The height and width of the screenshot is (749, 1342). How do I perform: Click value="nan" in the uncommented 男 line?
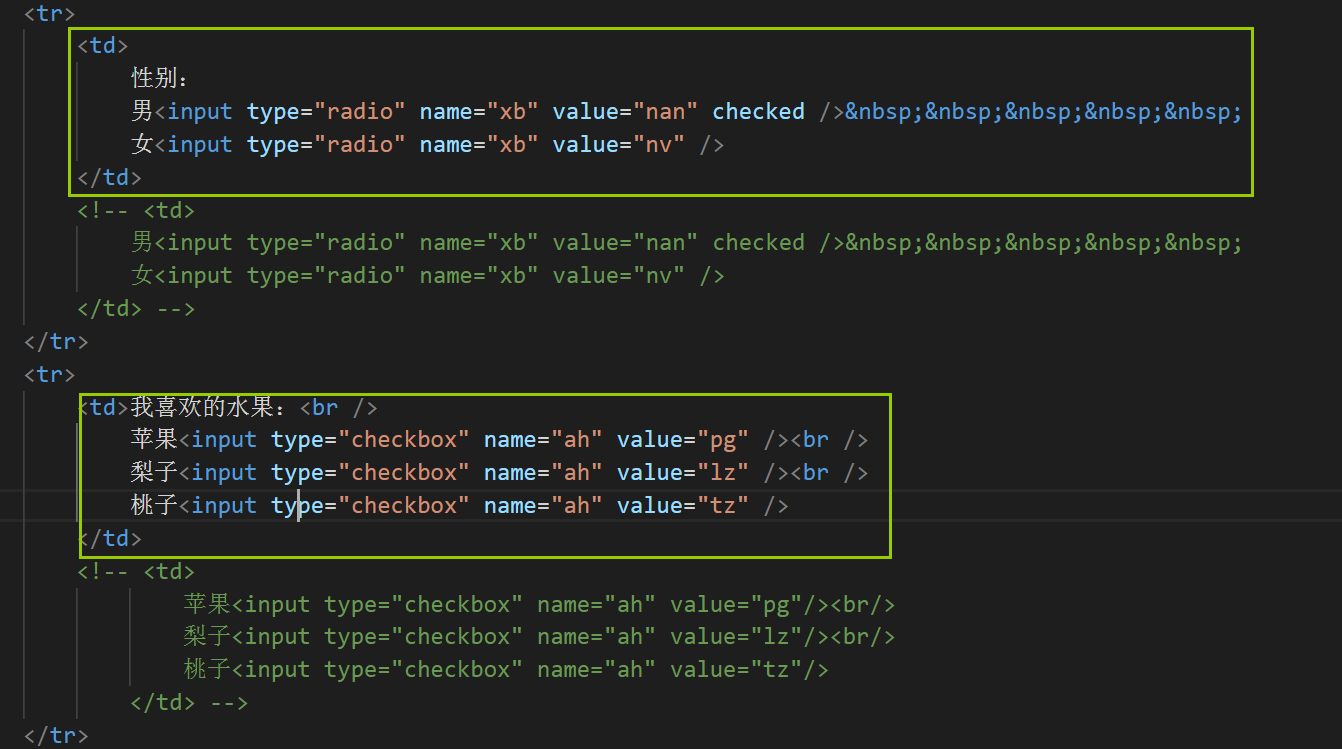(625, 111)
